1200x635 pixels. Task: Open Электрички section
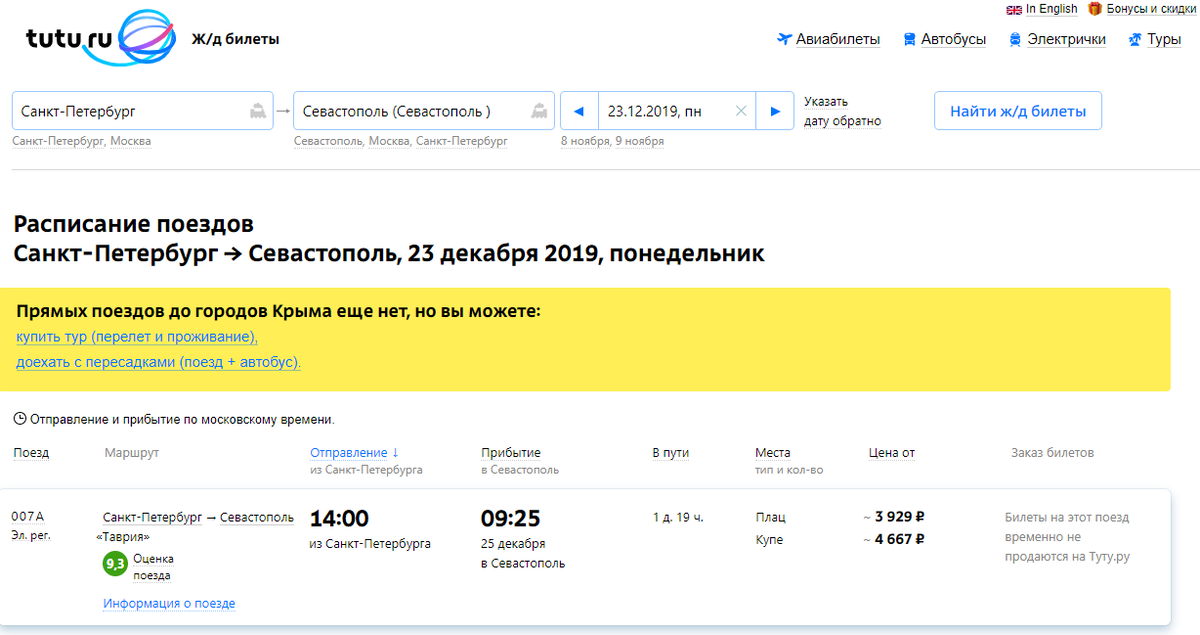pyautogui.click(x=1066, y=40)
